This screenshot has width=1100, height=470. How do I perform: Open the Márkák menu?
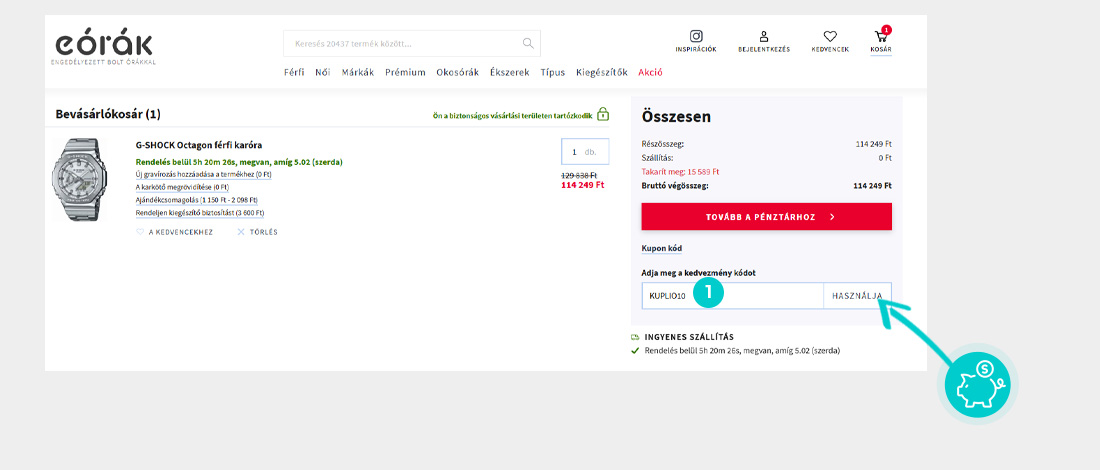pos(358,72)
